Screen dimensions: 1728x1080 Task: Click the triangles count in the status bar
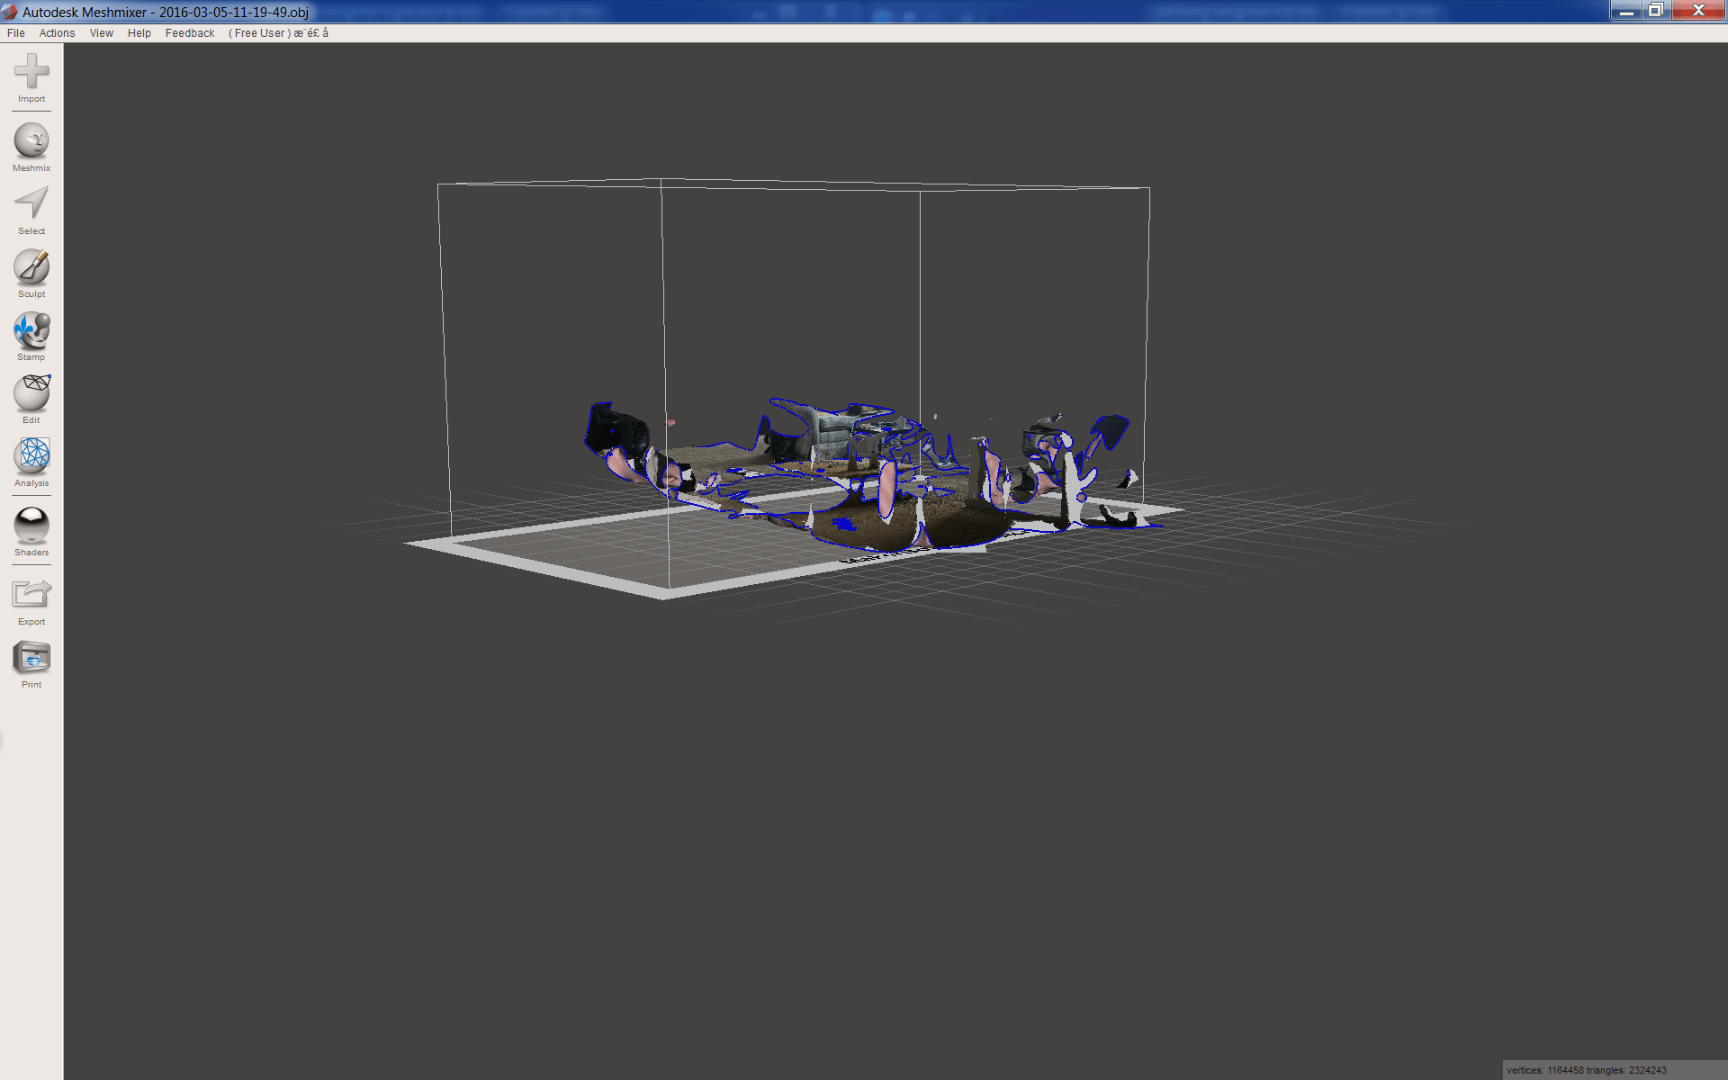tap(1640, 1069)
